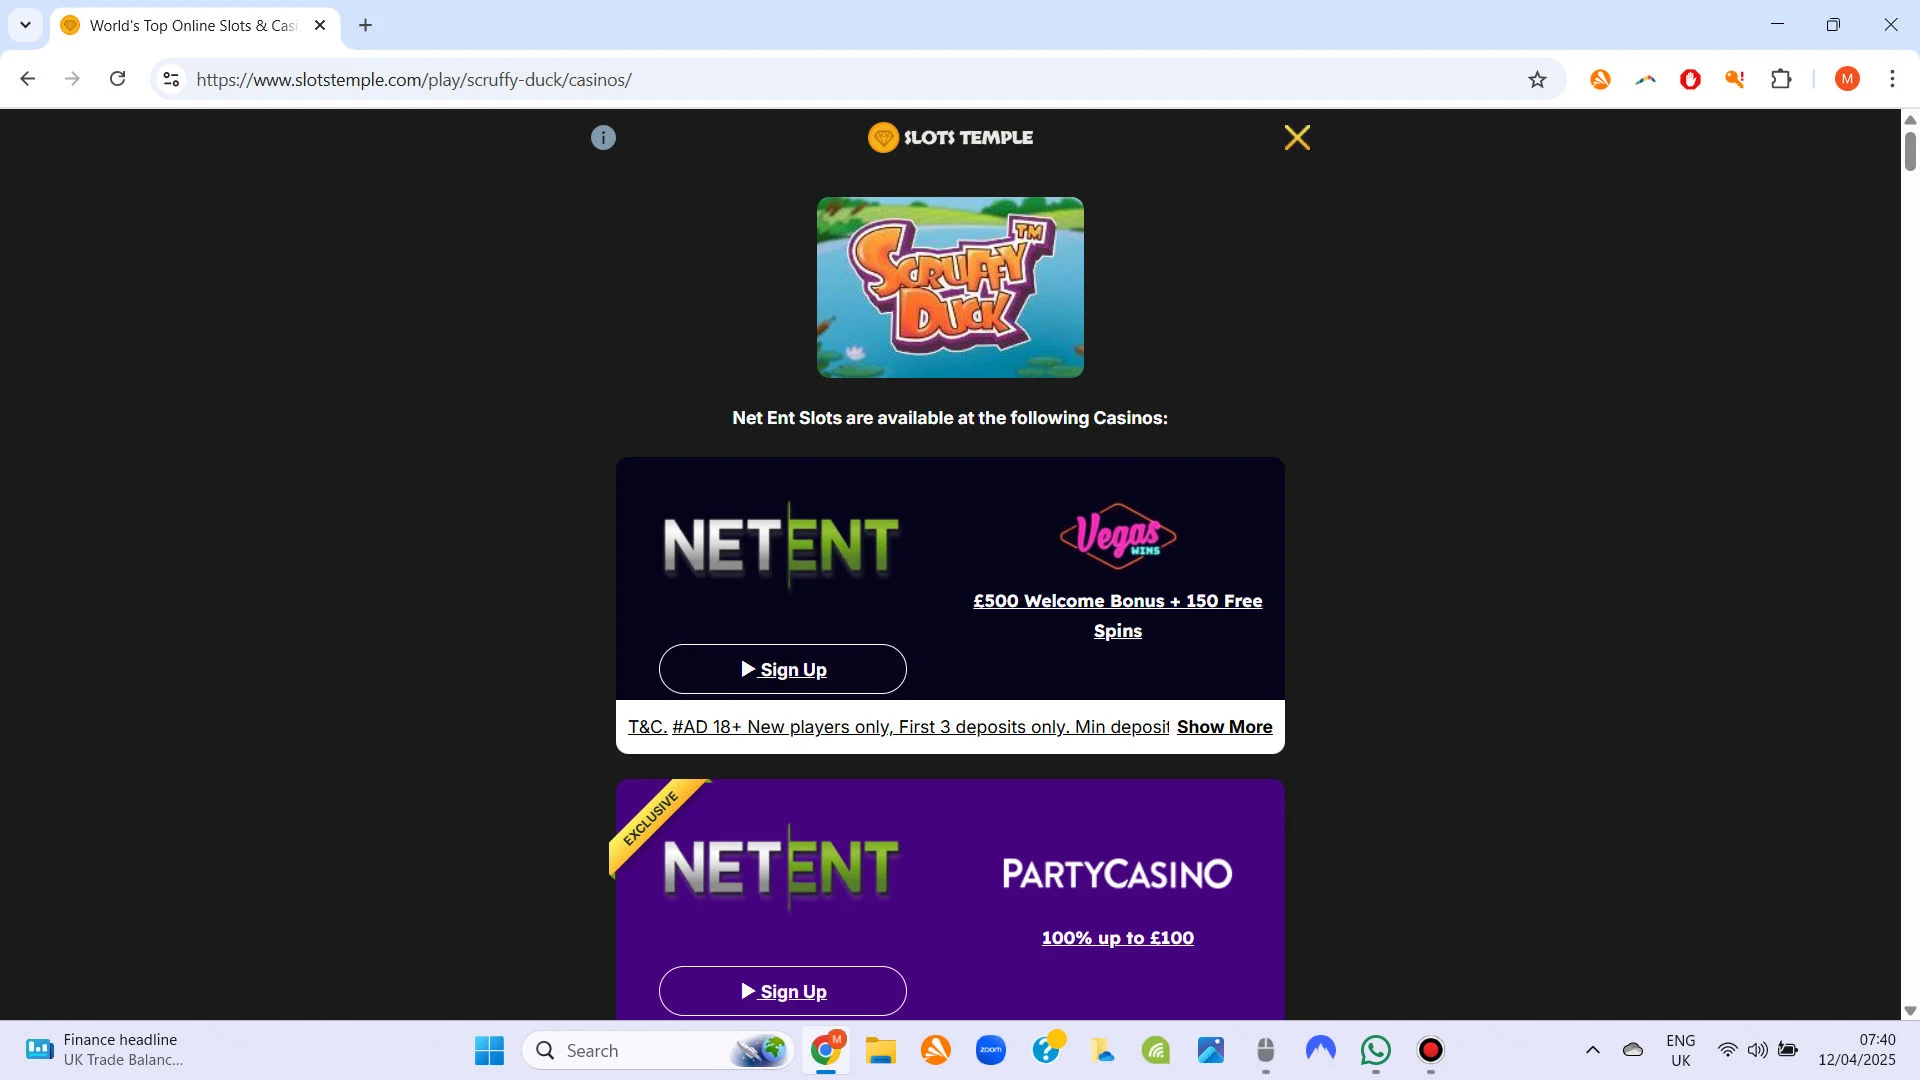Open File Explorer from the taskbar
This screenshot has width=1920, height=1080.
(x=880, y=1050)
